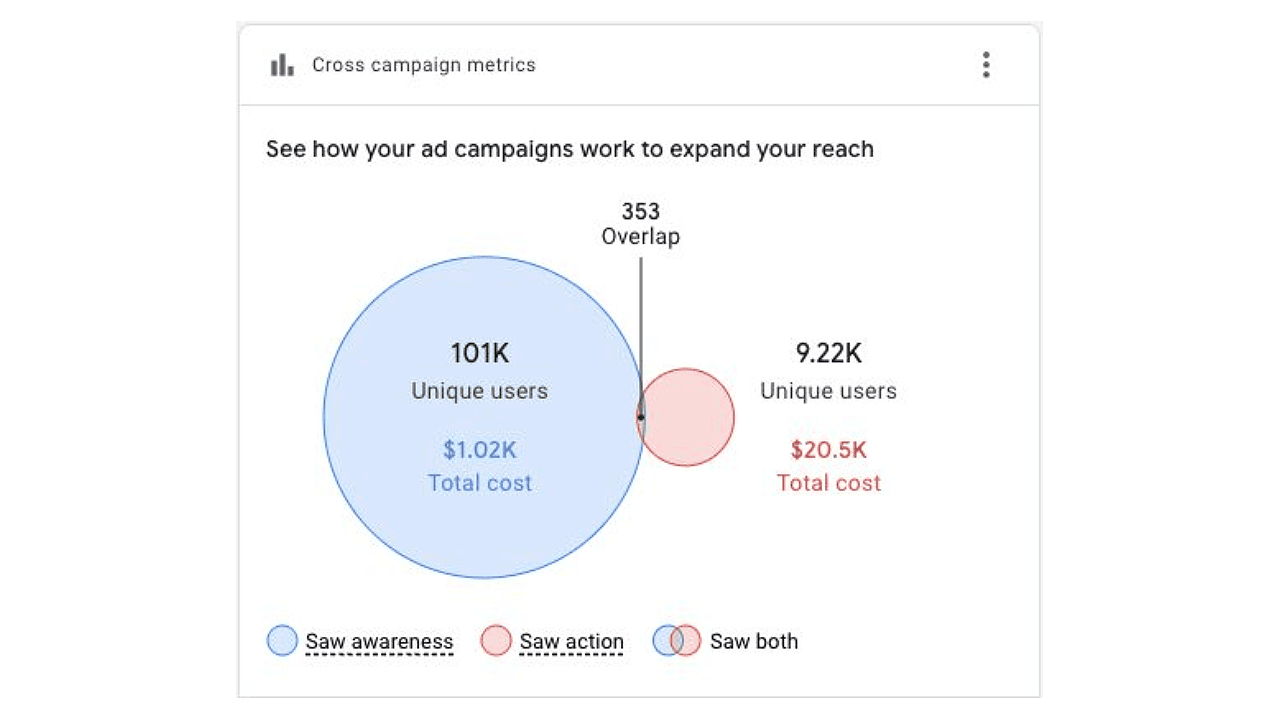Click the Saw both legend text
Screen dimensions: 1280x720
tap(754, 641)
